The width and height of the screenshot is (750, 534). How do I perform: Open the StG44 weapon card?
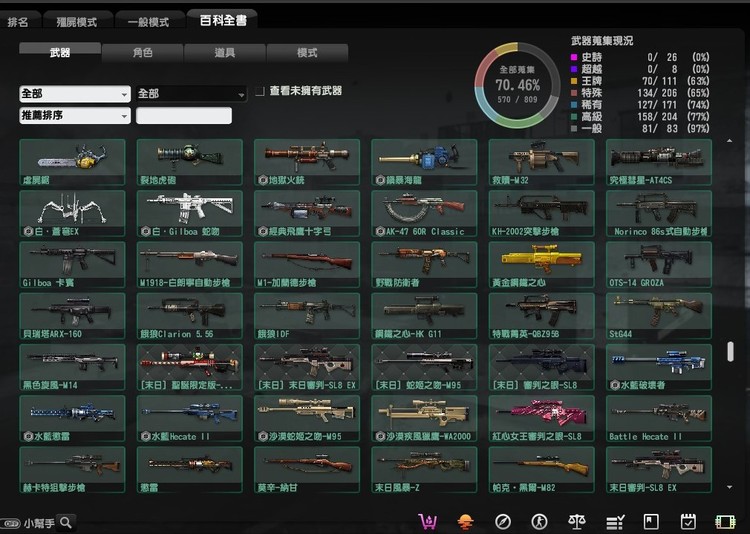659,316
